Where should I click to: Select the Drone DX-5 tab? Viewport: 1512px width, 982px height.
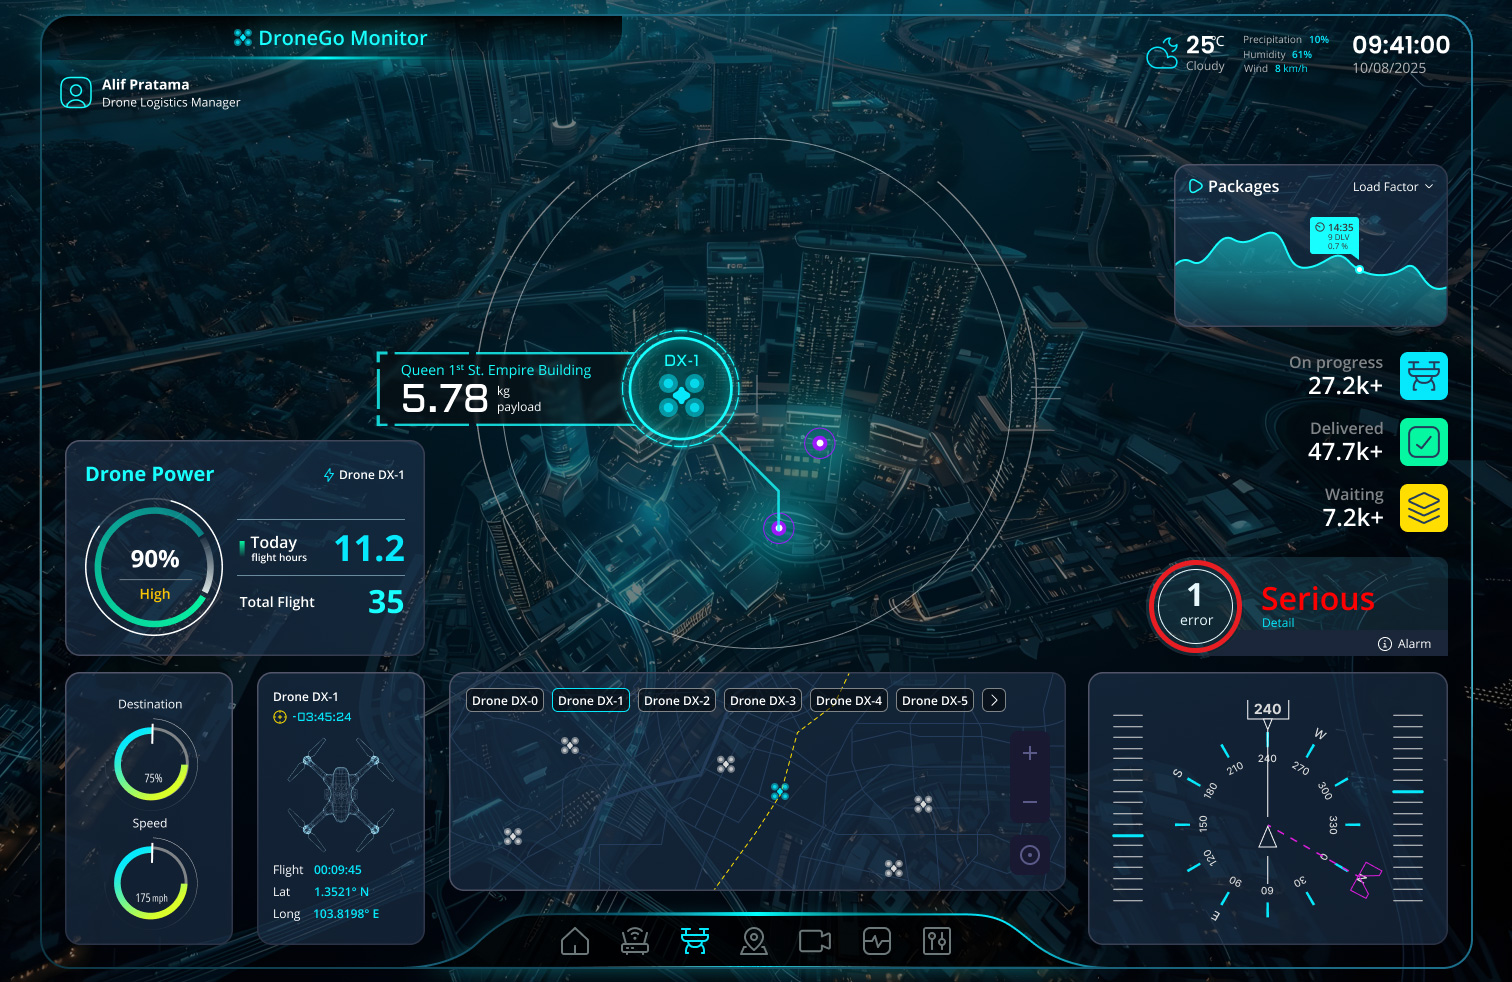(x=935, y=700)
